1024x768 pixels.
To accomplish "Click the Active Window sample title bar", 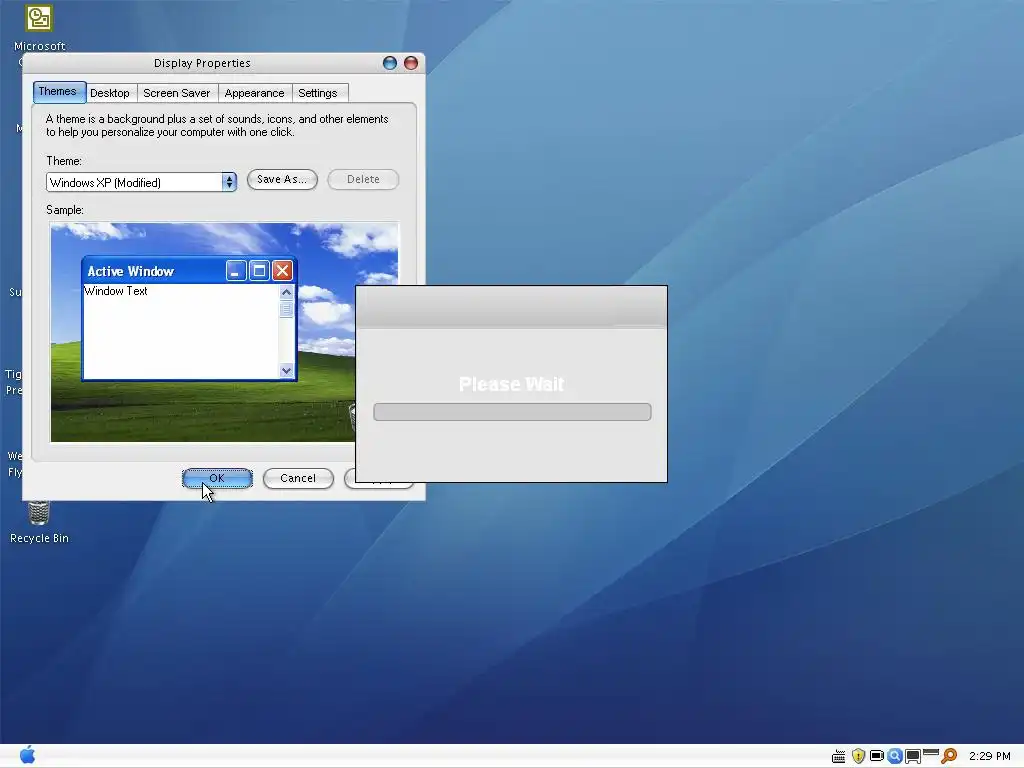I will point(189,270).
